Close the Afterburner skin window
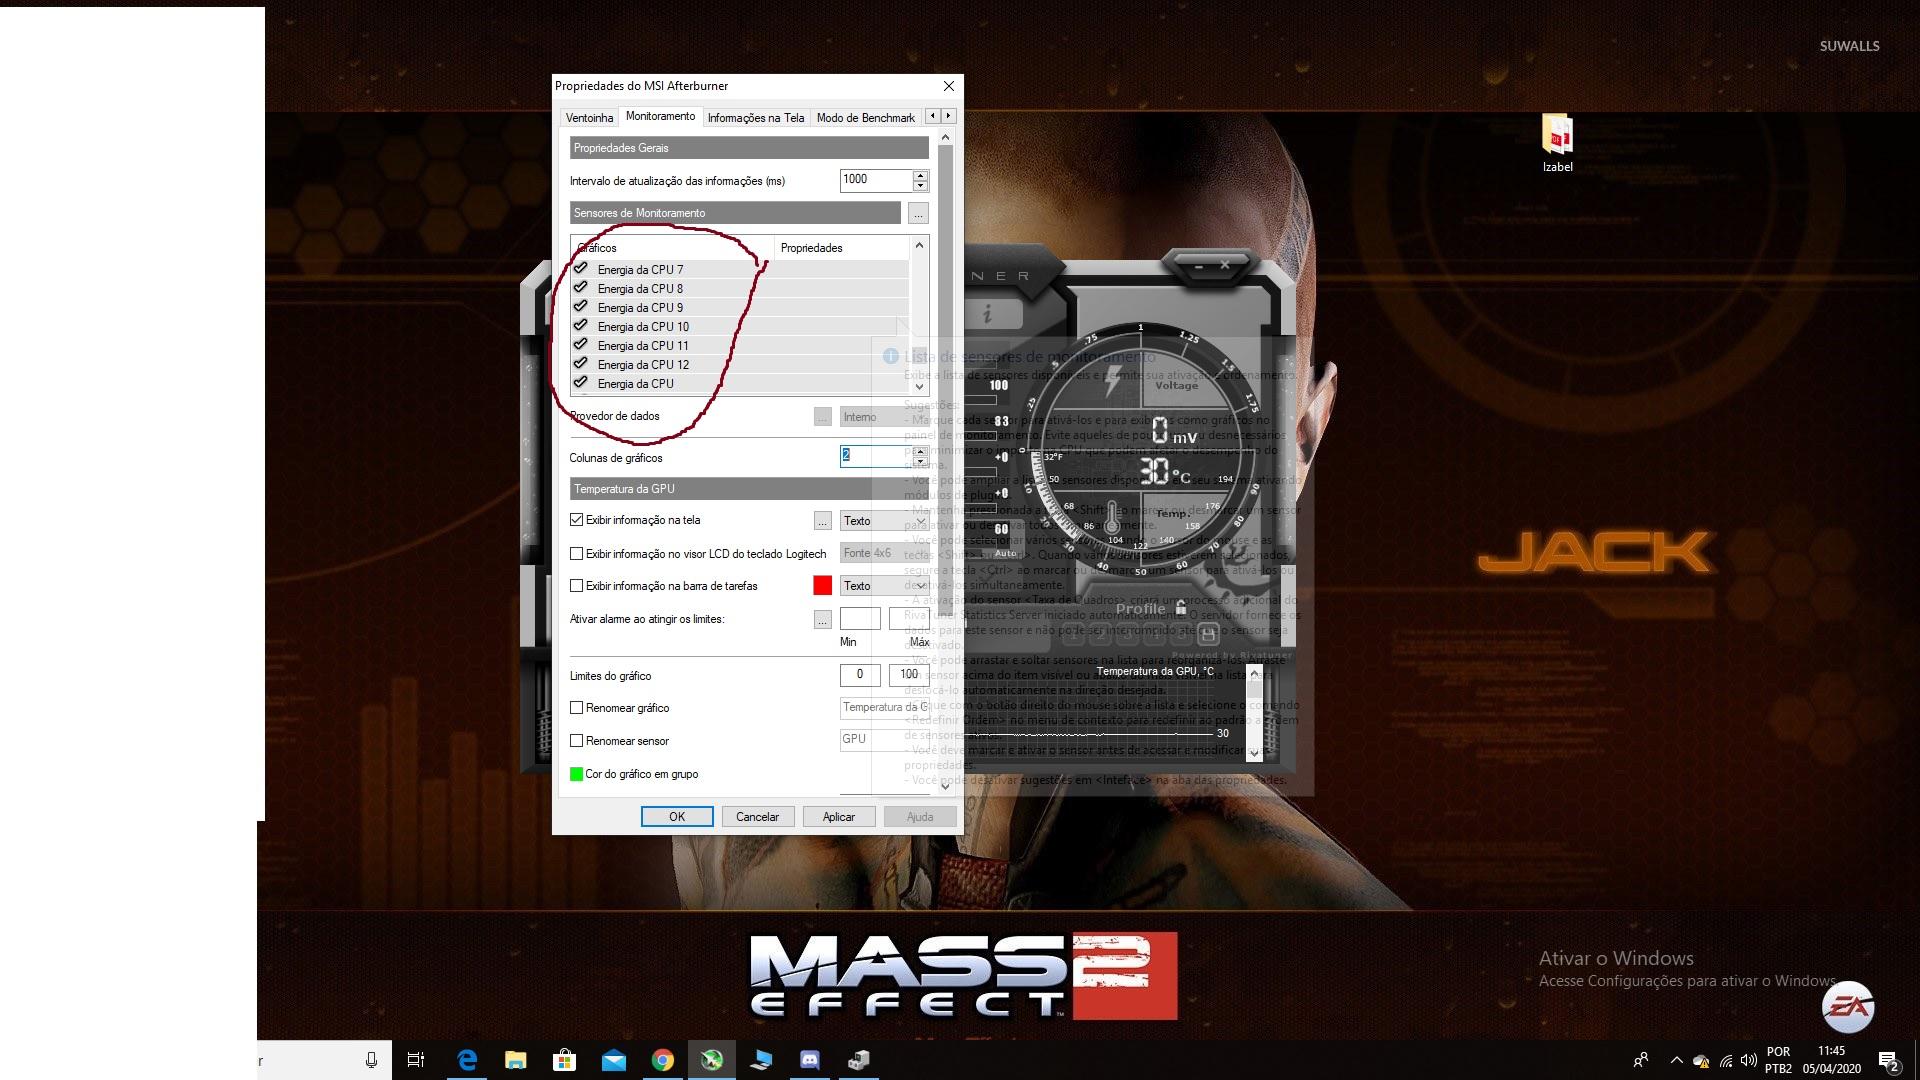The width and height of the screenshot is (1920, 1080). tap(1225, 265)
